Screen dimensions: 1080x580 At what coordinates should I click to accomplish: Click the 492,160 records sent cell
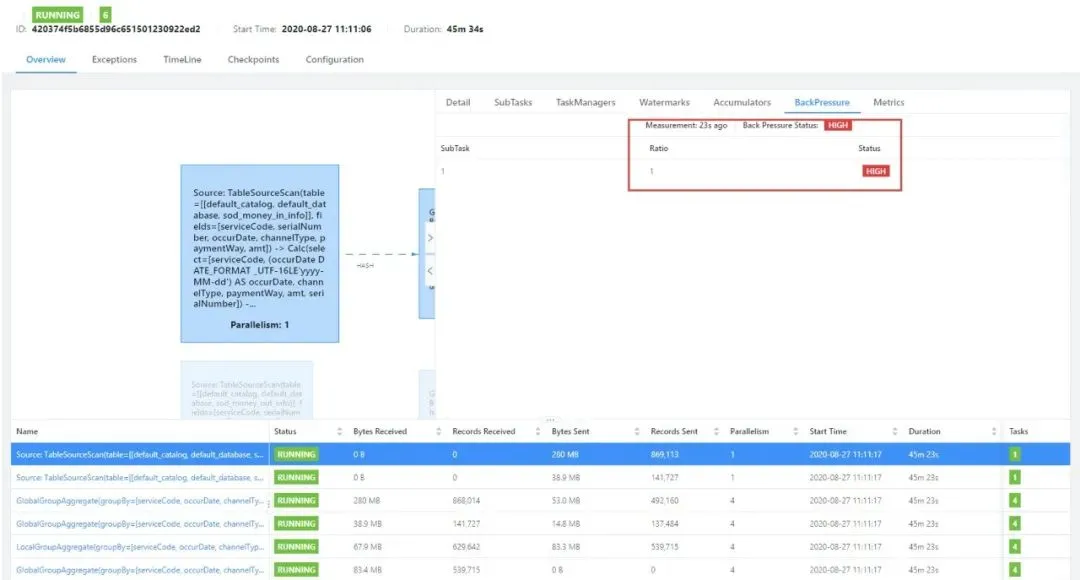point(664,501)
